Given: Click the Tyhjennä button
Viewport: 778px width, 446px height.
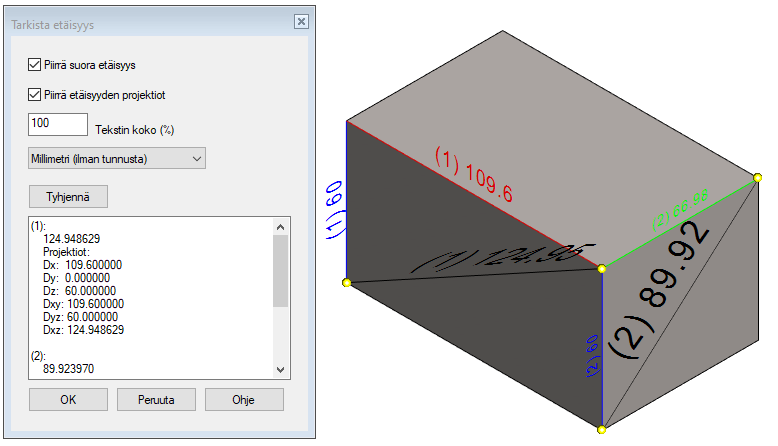Looking at the screenshot, I should pyautogui.click(x=68, y=196).
